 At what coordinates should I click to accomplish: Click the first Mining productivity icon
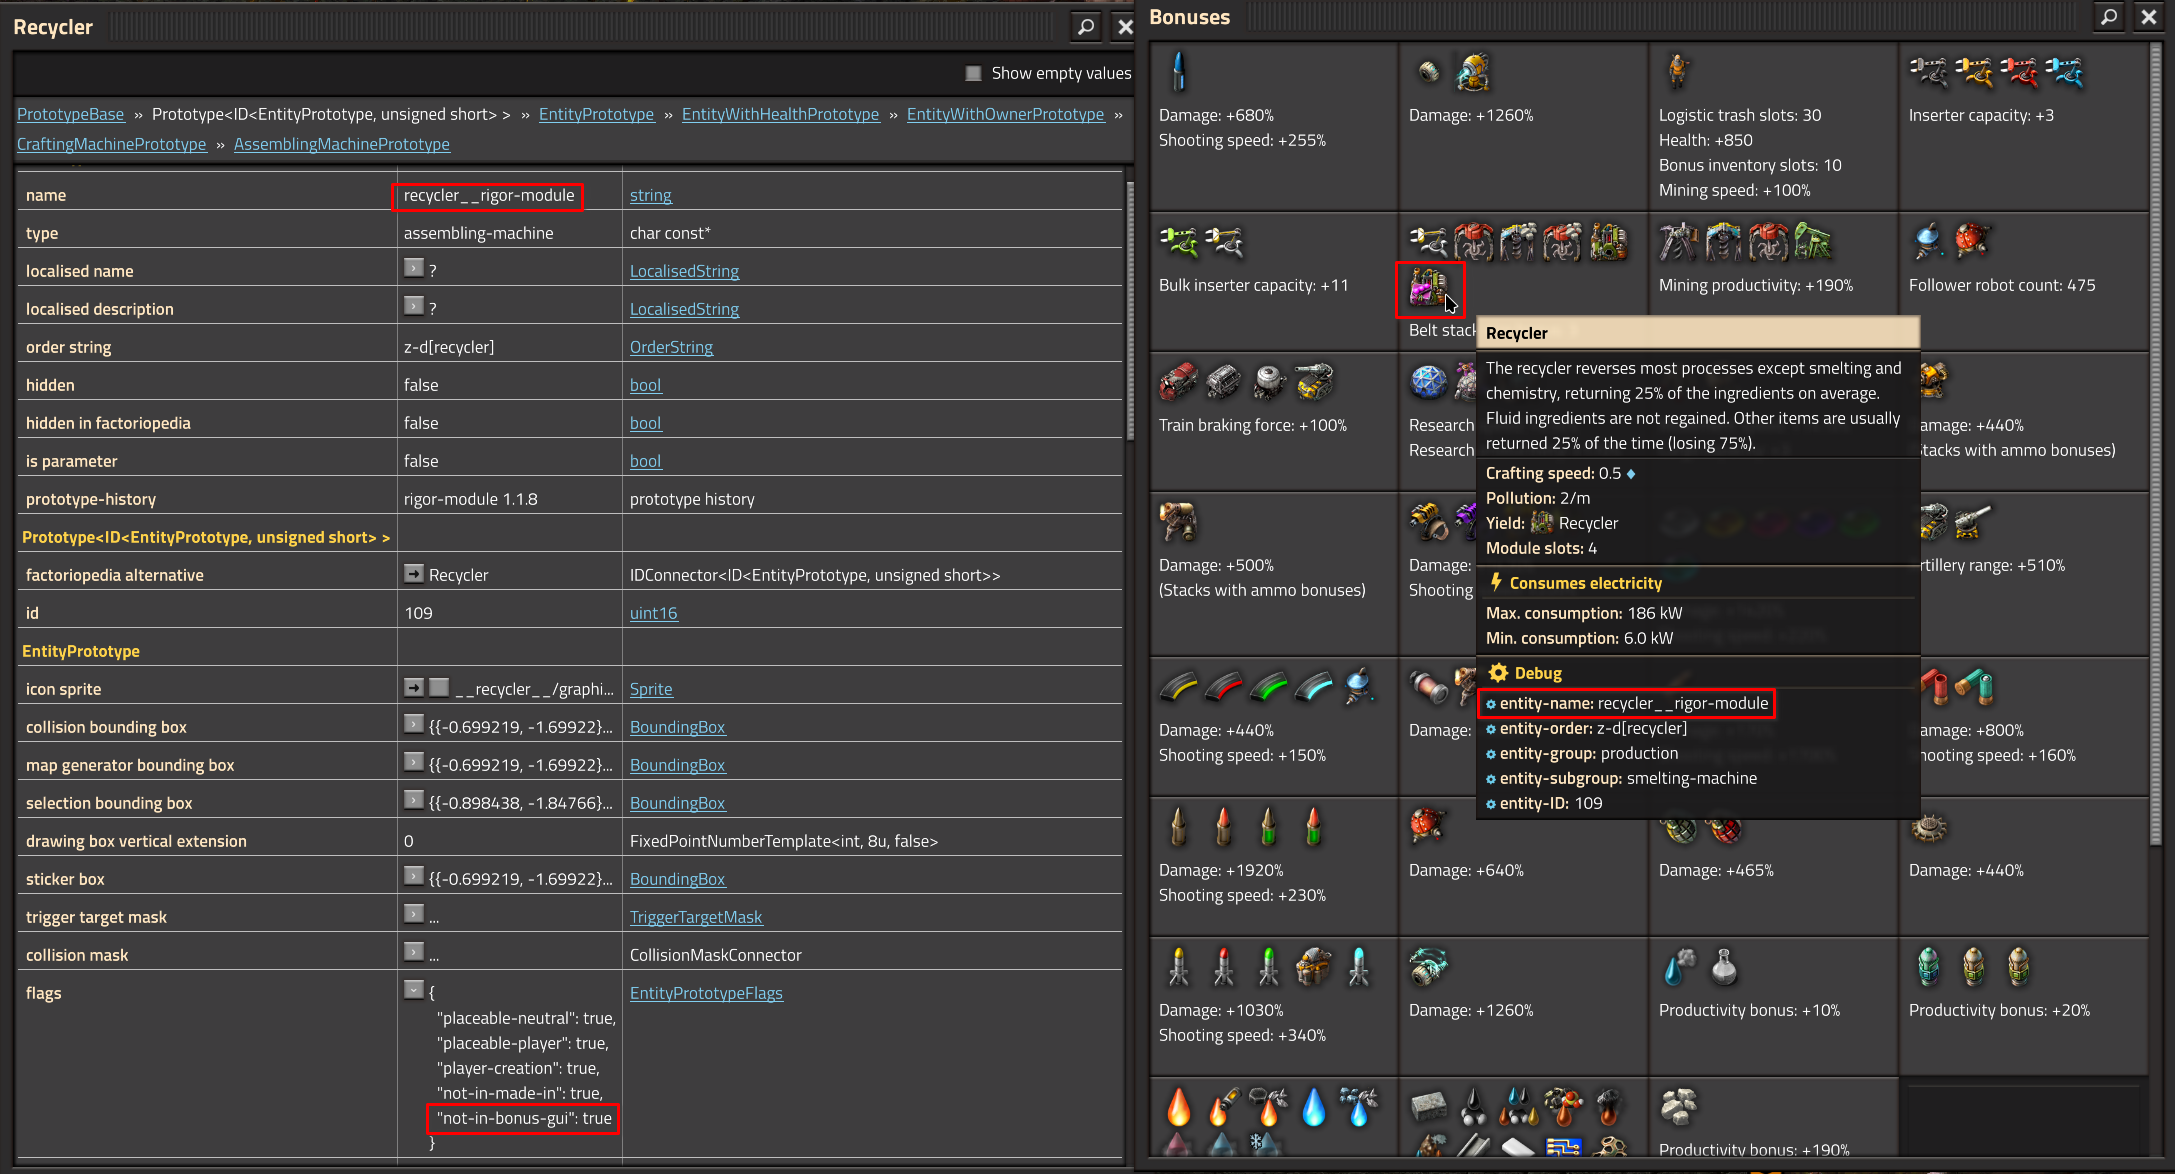click(1679, 242)
